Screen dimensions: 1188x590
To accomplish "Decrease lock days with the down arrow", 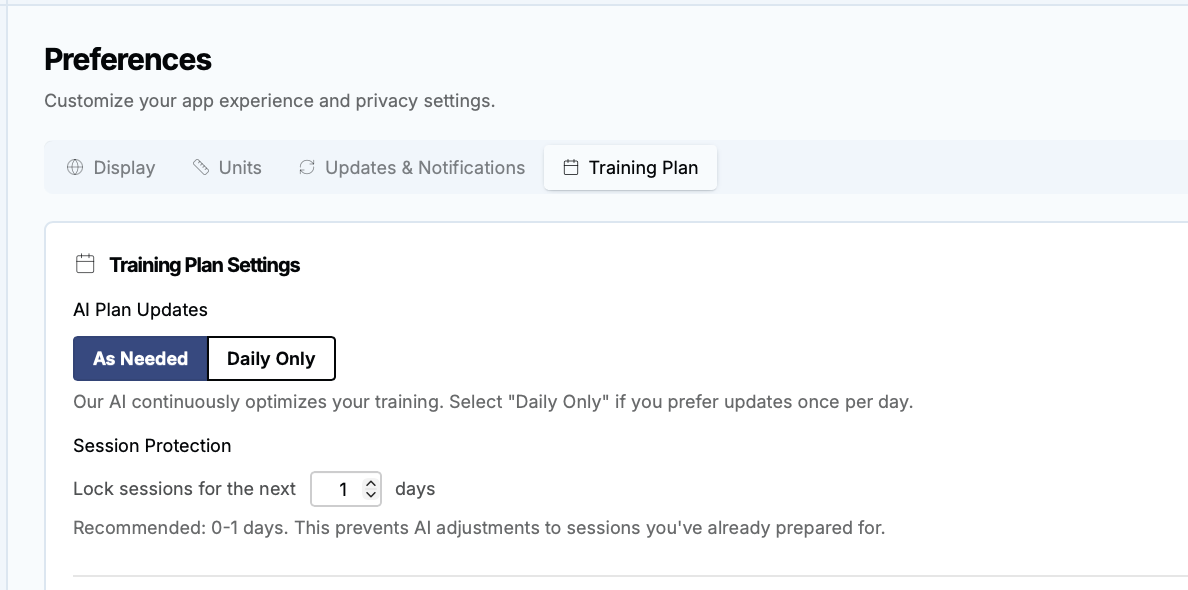I will (x=371, y=495).
